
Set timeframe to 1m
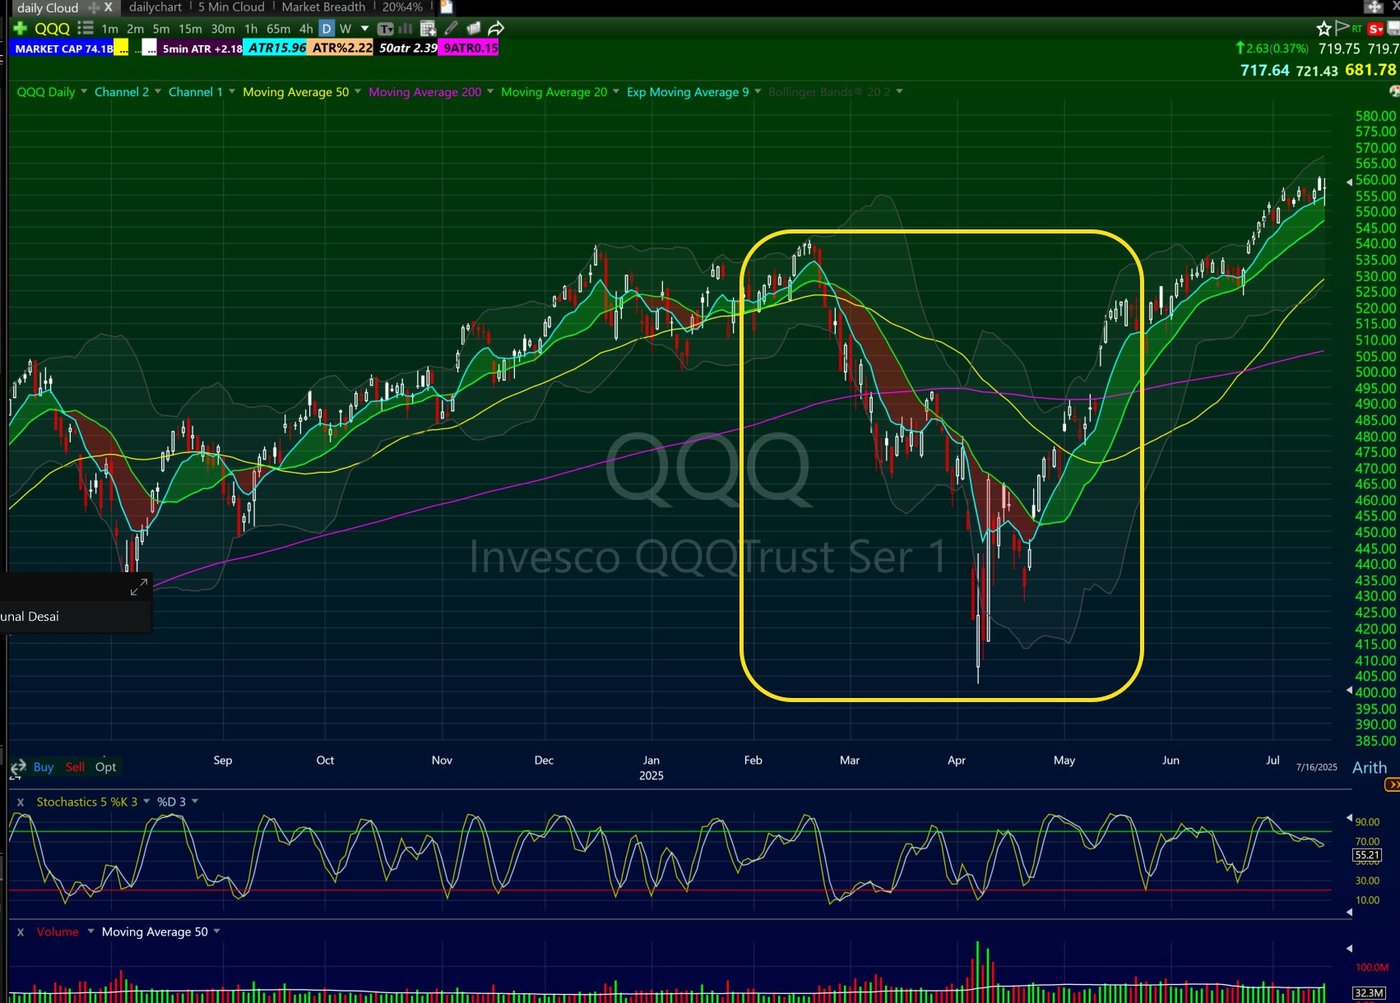[110, 29]
